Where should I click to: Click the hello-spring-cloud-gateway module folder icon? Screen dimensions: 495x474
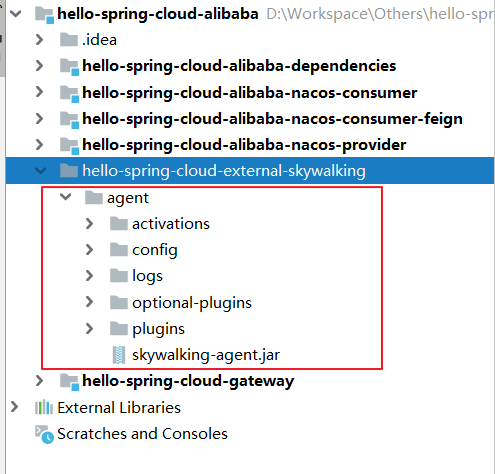(69, 382)
